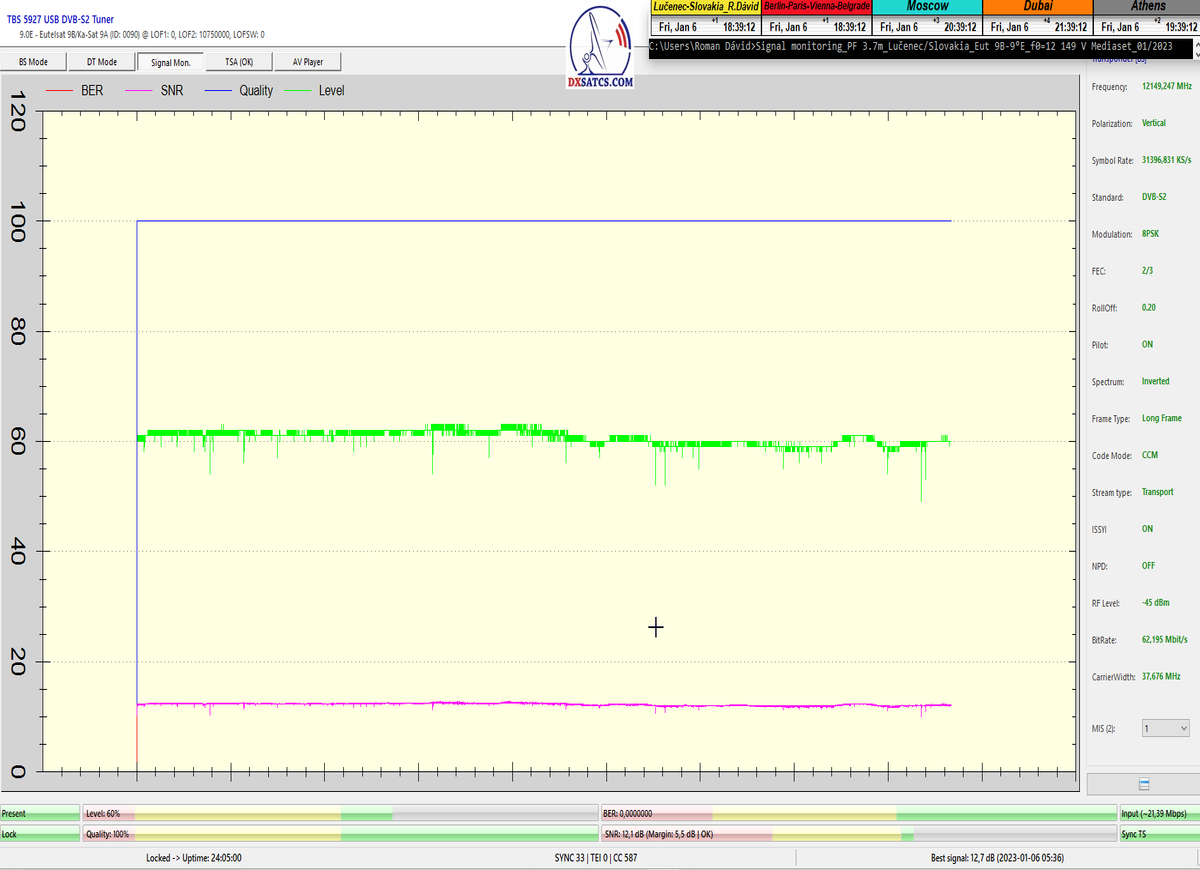Viewport: 1200px width, 870px height.
Task: Switch to the DT Mode tab
Action: coord(101,62)
